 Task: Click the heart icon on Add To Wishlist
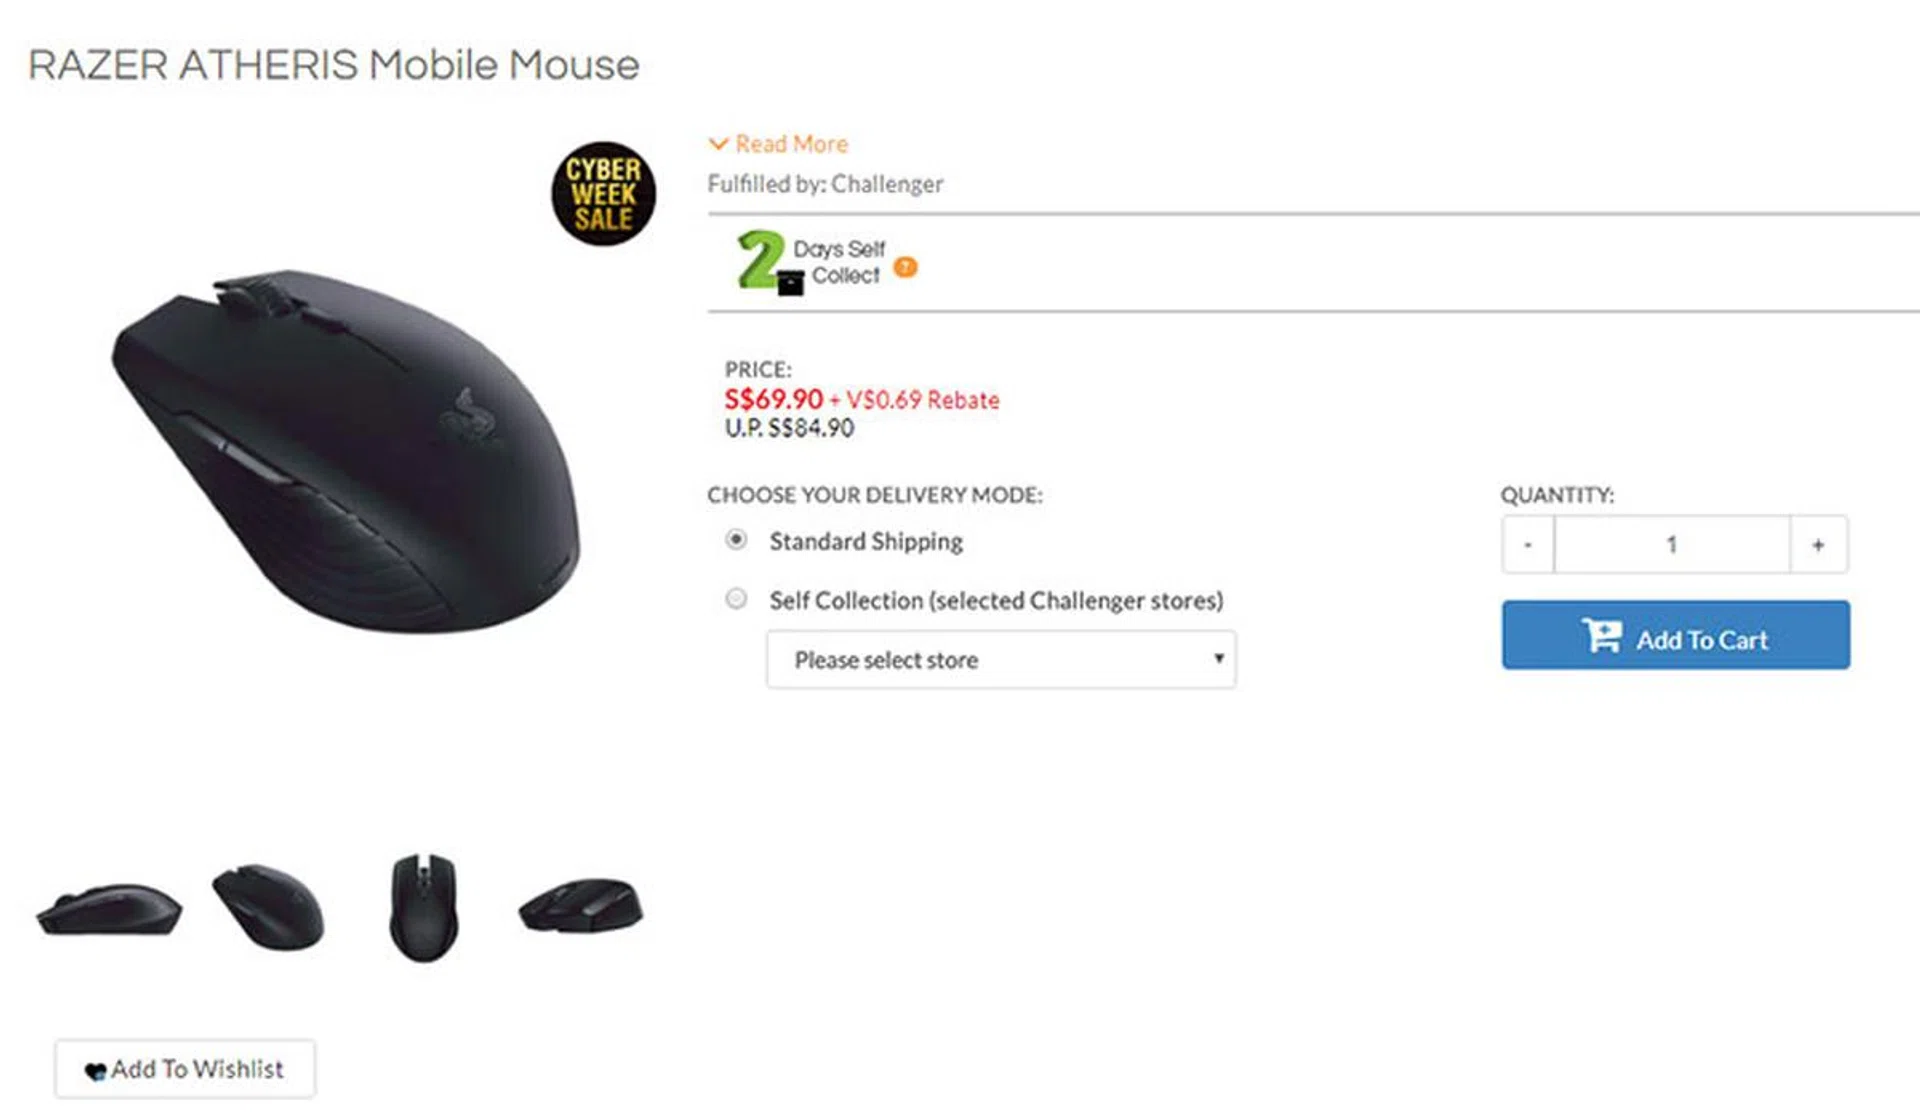95,1071
